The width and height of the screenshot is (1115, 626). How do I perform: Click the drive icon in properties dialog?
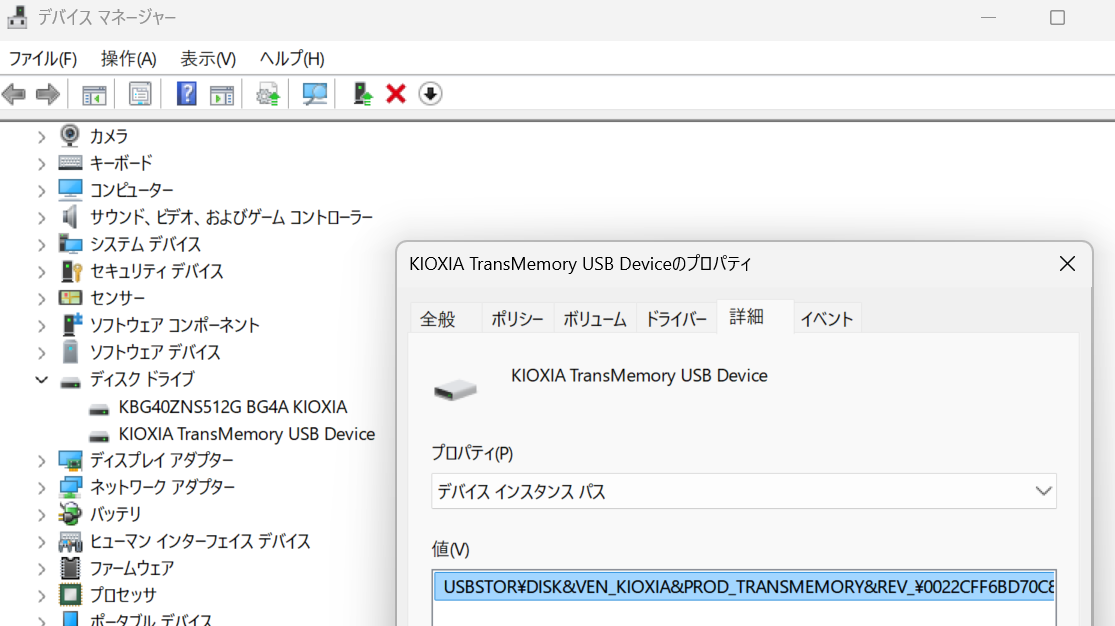click(x=455, y=390)
